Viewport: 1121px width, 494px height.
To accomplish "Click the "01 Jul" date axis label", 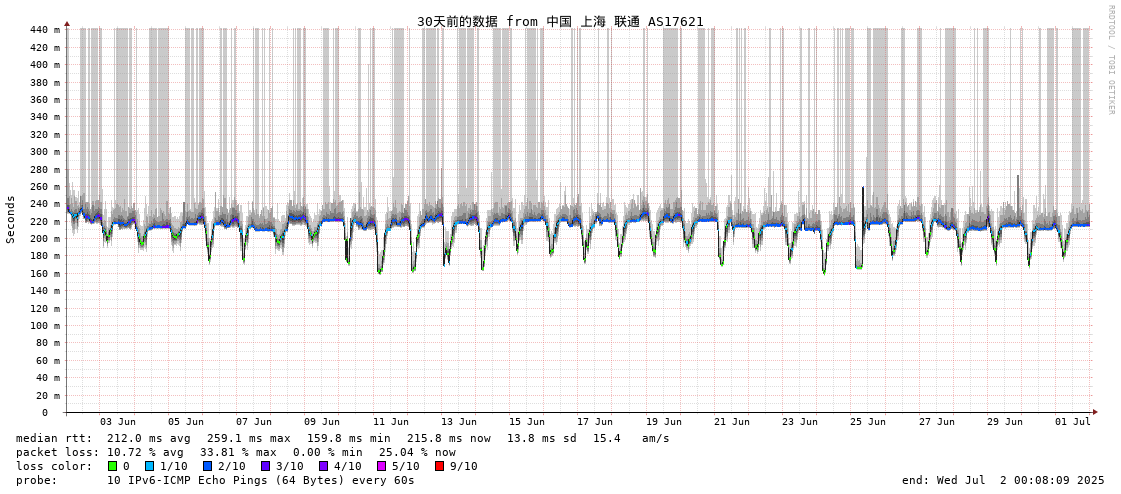I will (x=1072, y=422).
